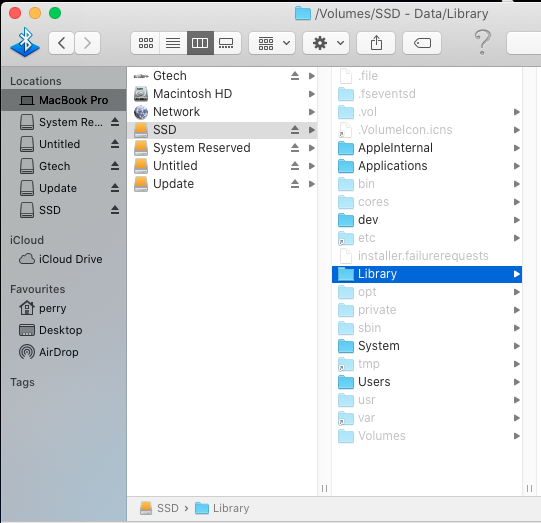This screenshot has height=523, width=541.
Task: Click the search field in toolbar
Action: pyautogui.click(x=524, y=43)
